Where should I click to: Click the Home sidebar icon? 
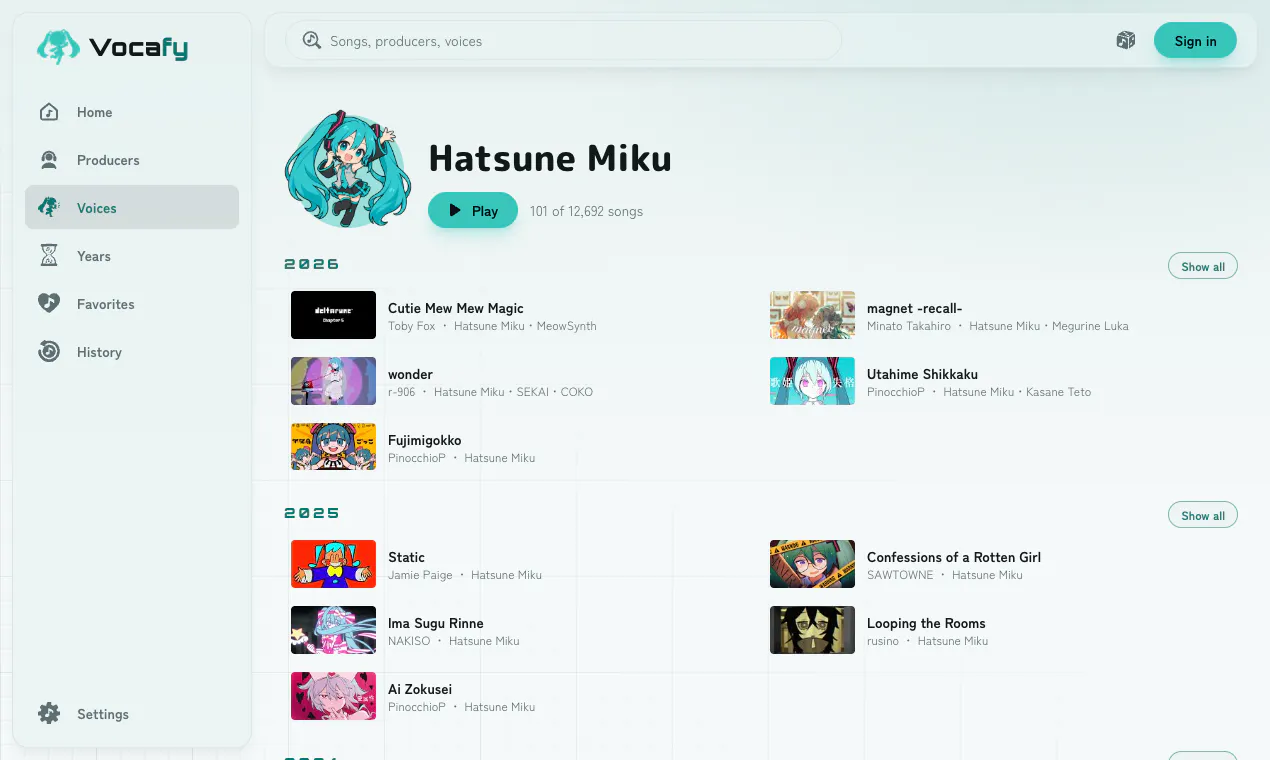click(x=49, y=112)
